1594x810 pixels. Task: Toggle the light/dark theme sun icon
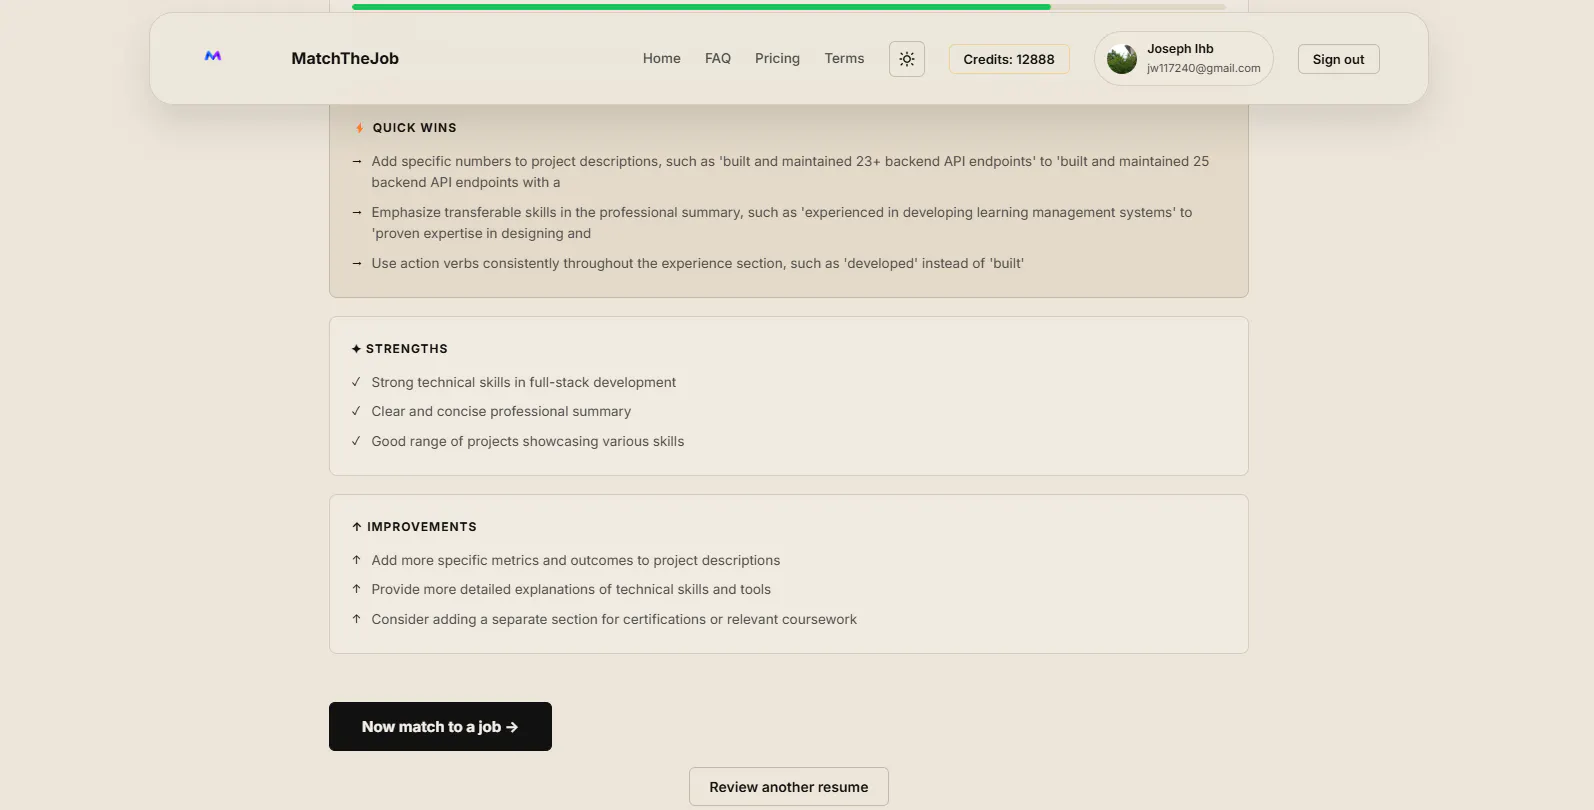point(907,59)
